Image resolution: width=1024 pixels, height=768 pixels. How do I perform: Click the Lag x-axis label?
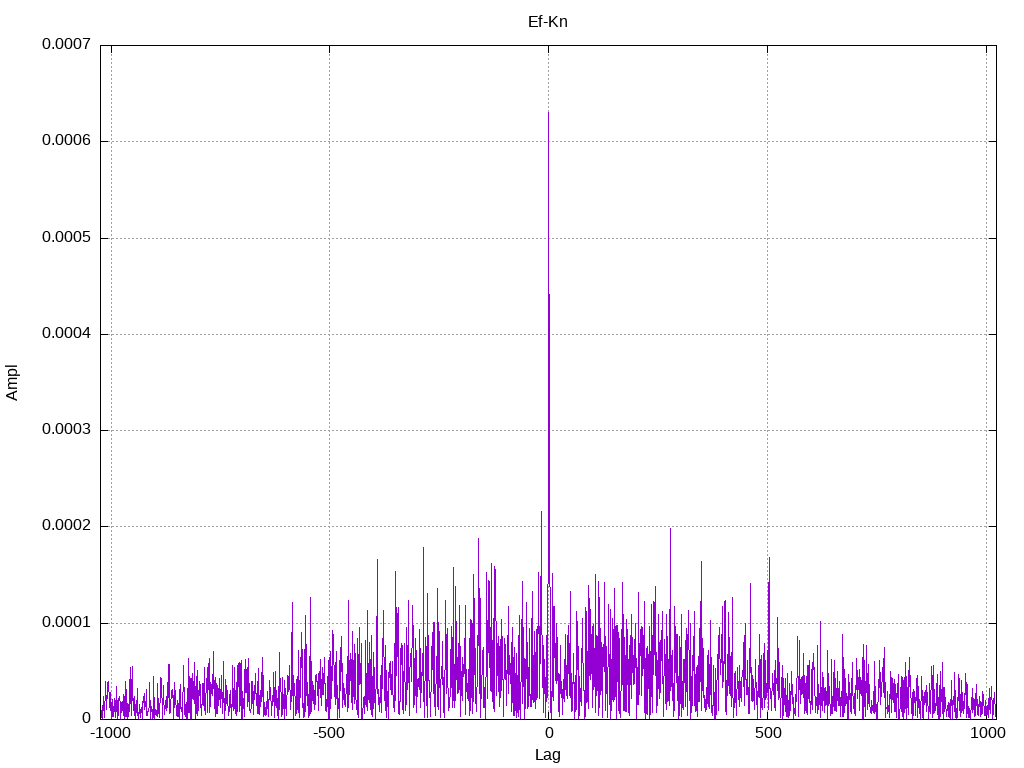pyautogui.click(x=547, y=755)
